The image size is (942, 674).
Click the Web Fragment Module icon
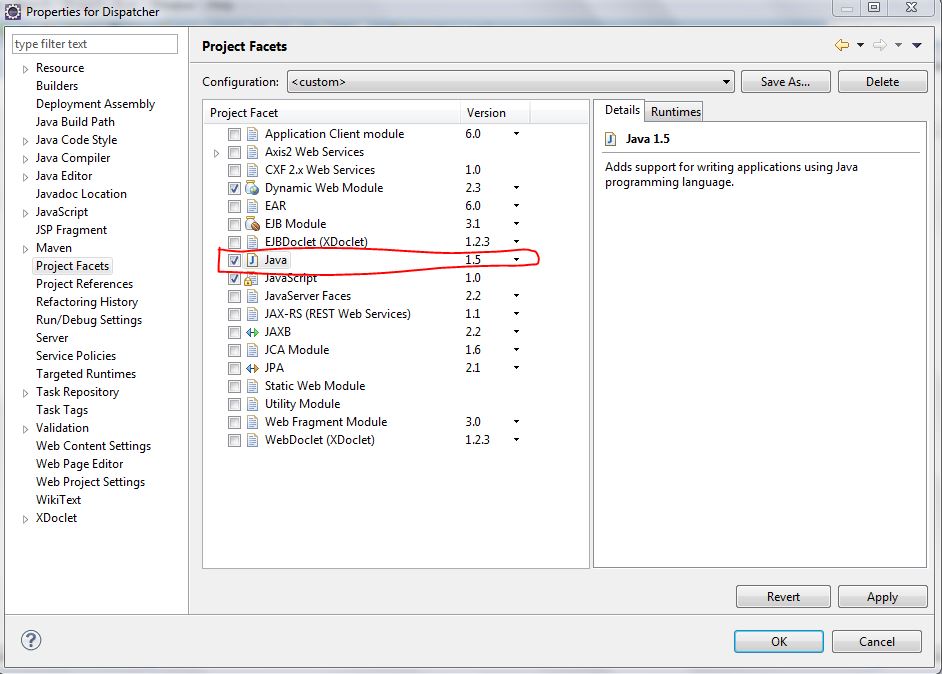pyautogui.click(x=253, y=422)
